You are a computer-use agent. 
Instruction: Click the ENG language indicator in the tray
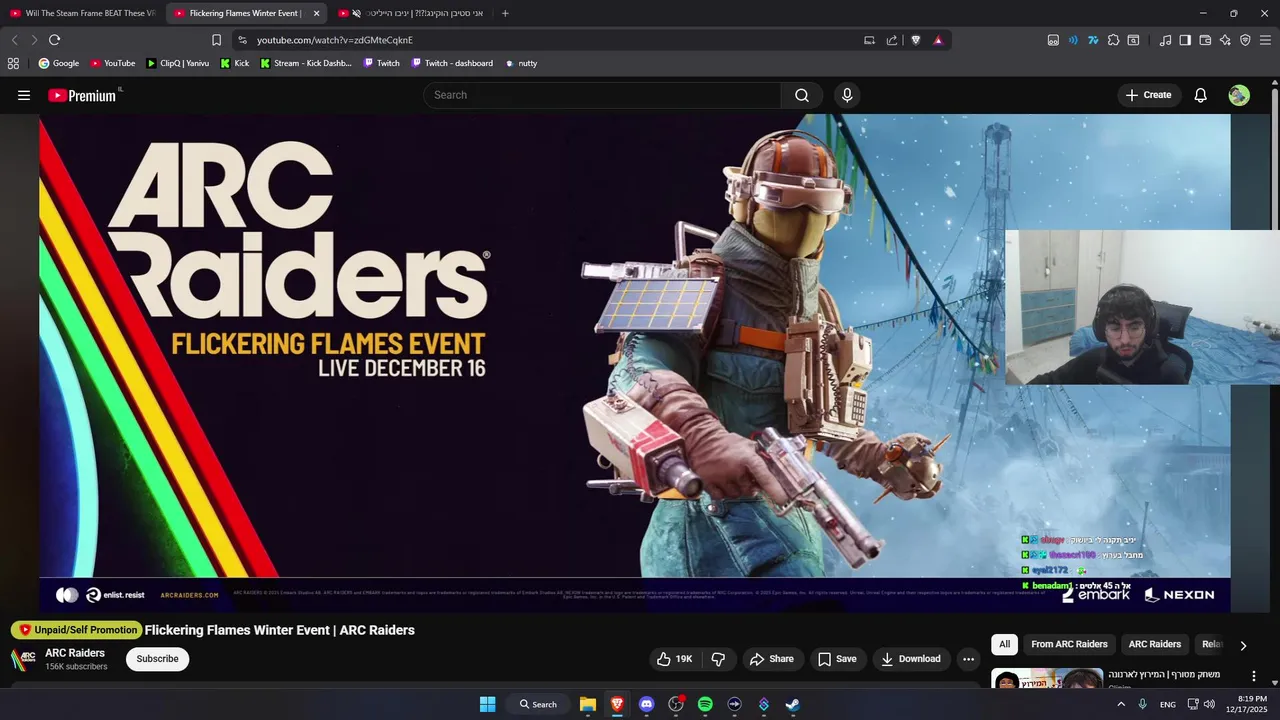point(1168,705)
